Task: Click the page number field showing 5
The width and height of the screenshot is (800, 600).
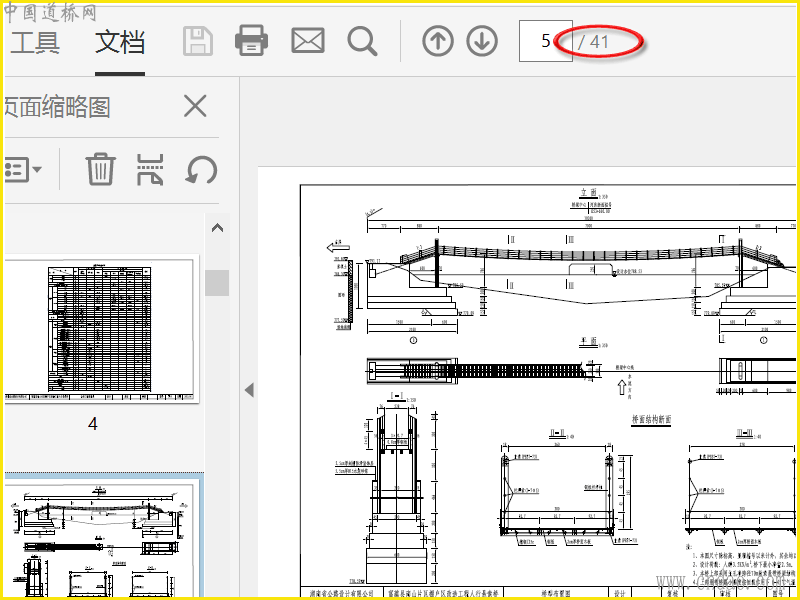Action: tap(545, 41)
